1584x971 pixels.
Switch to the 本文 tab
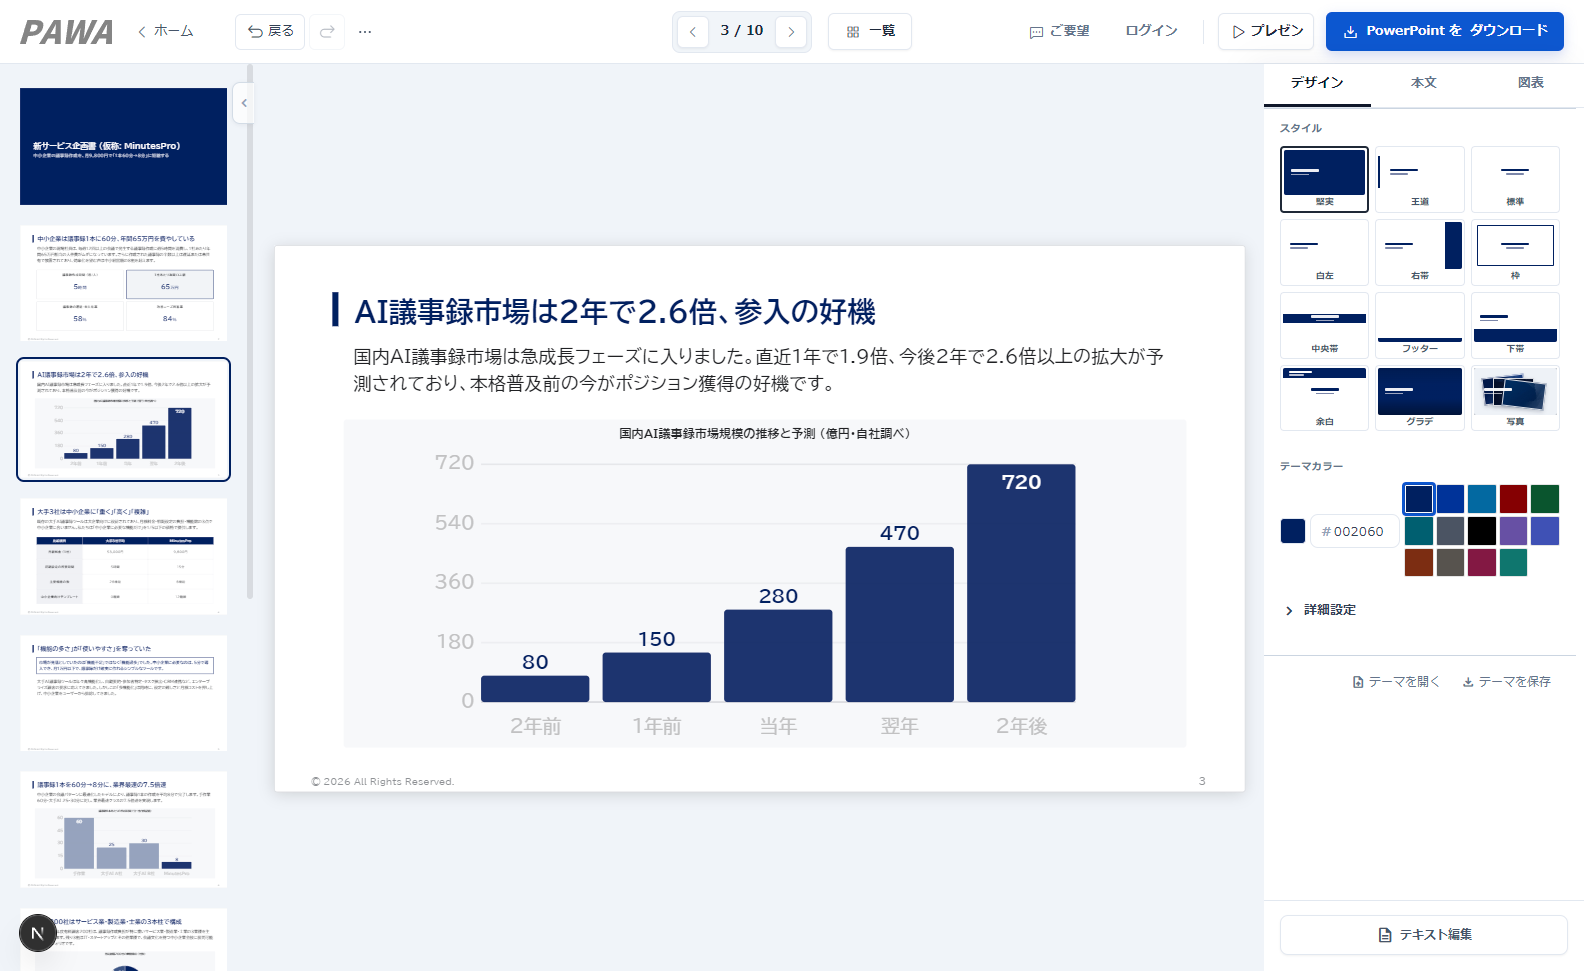click(x=1424, y=83)
